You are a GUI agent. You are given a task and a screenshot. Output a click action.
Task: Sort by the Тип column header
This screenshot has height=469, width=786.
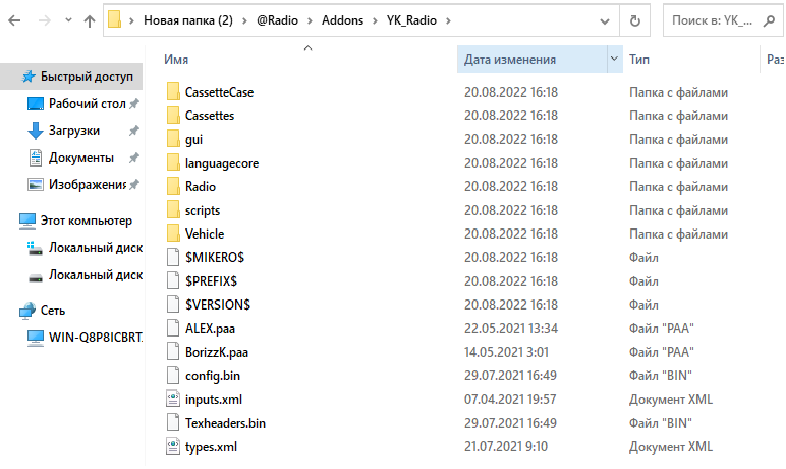(639, 59)
